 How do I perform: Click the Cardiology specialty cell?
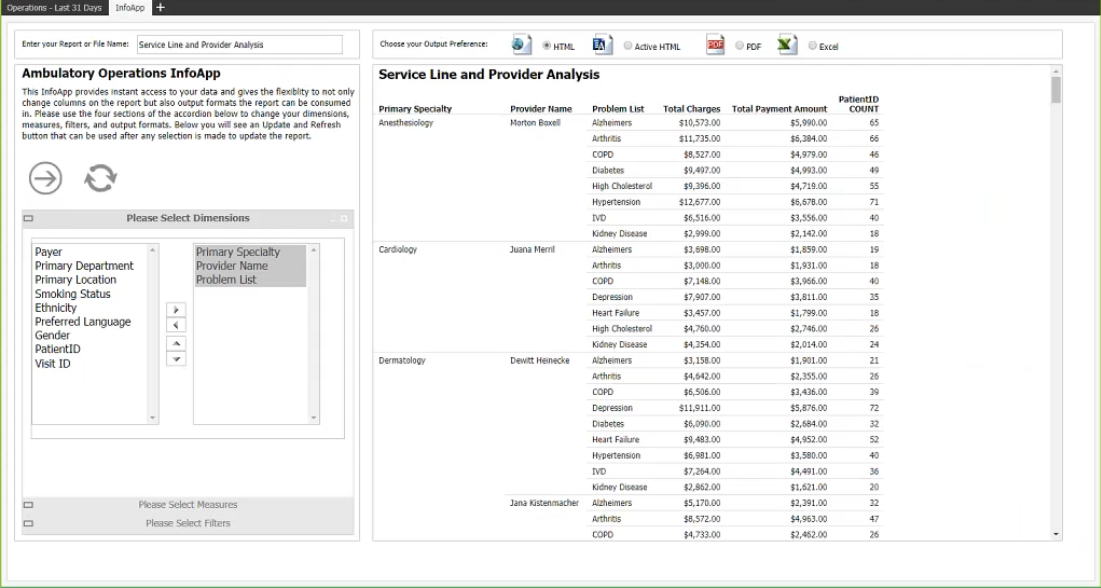point(397,249)
